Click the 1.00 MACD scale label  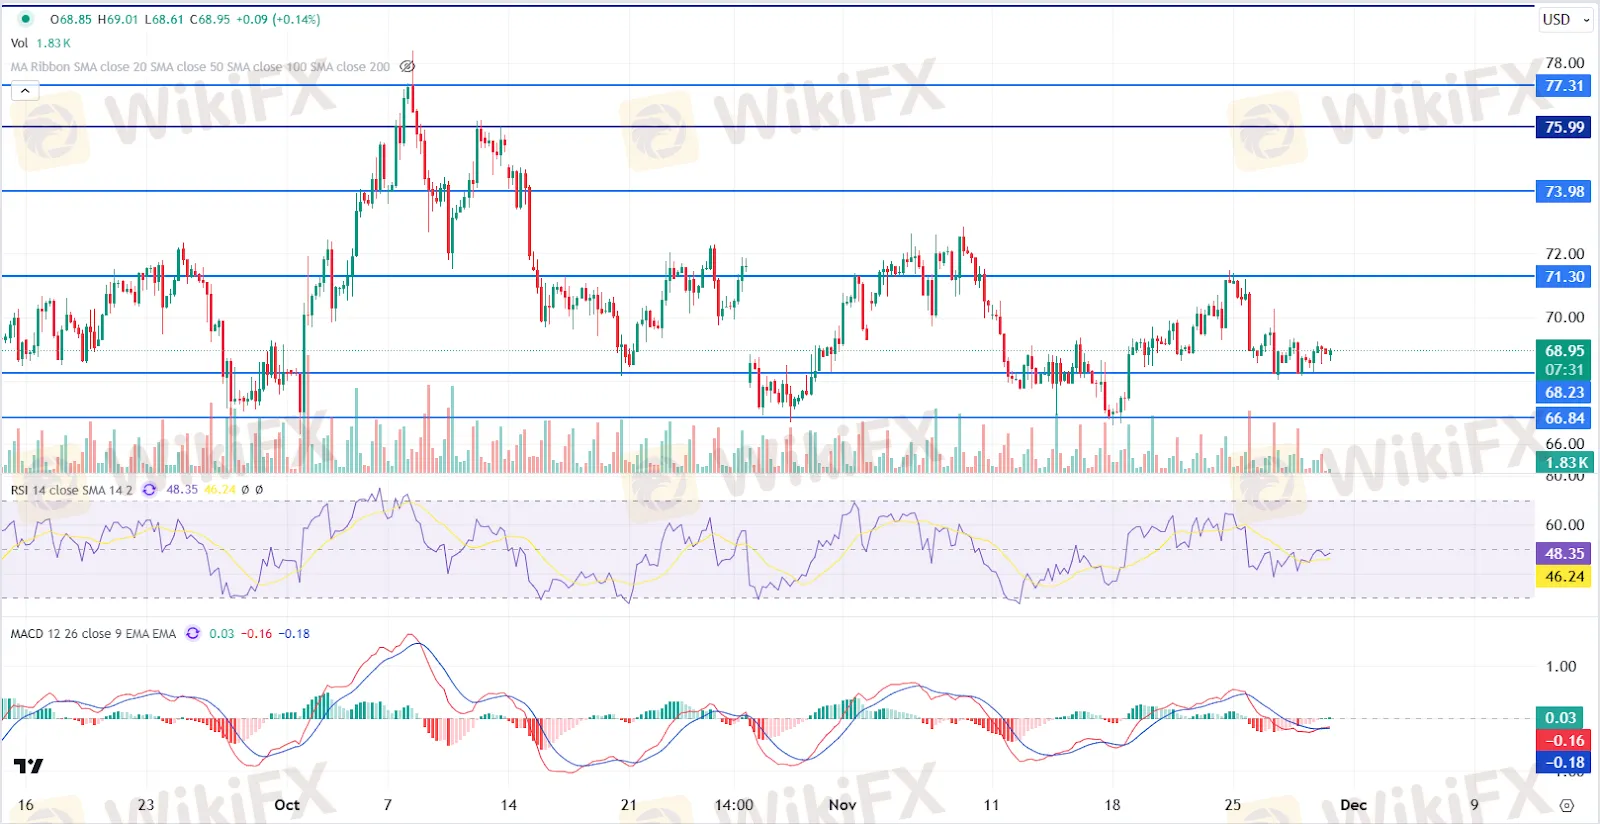(1561, 666)
